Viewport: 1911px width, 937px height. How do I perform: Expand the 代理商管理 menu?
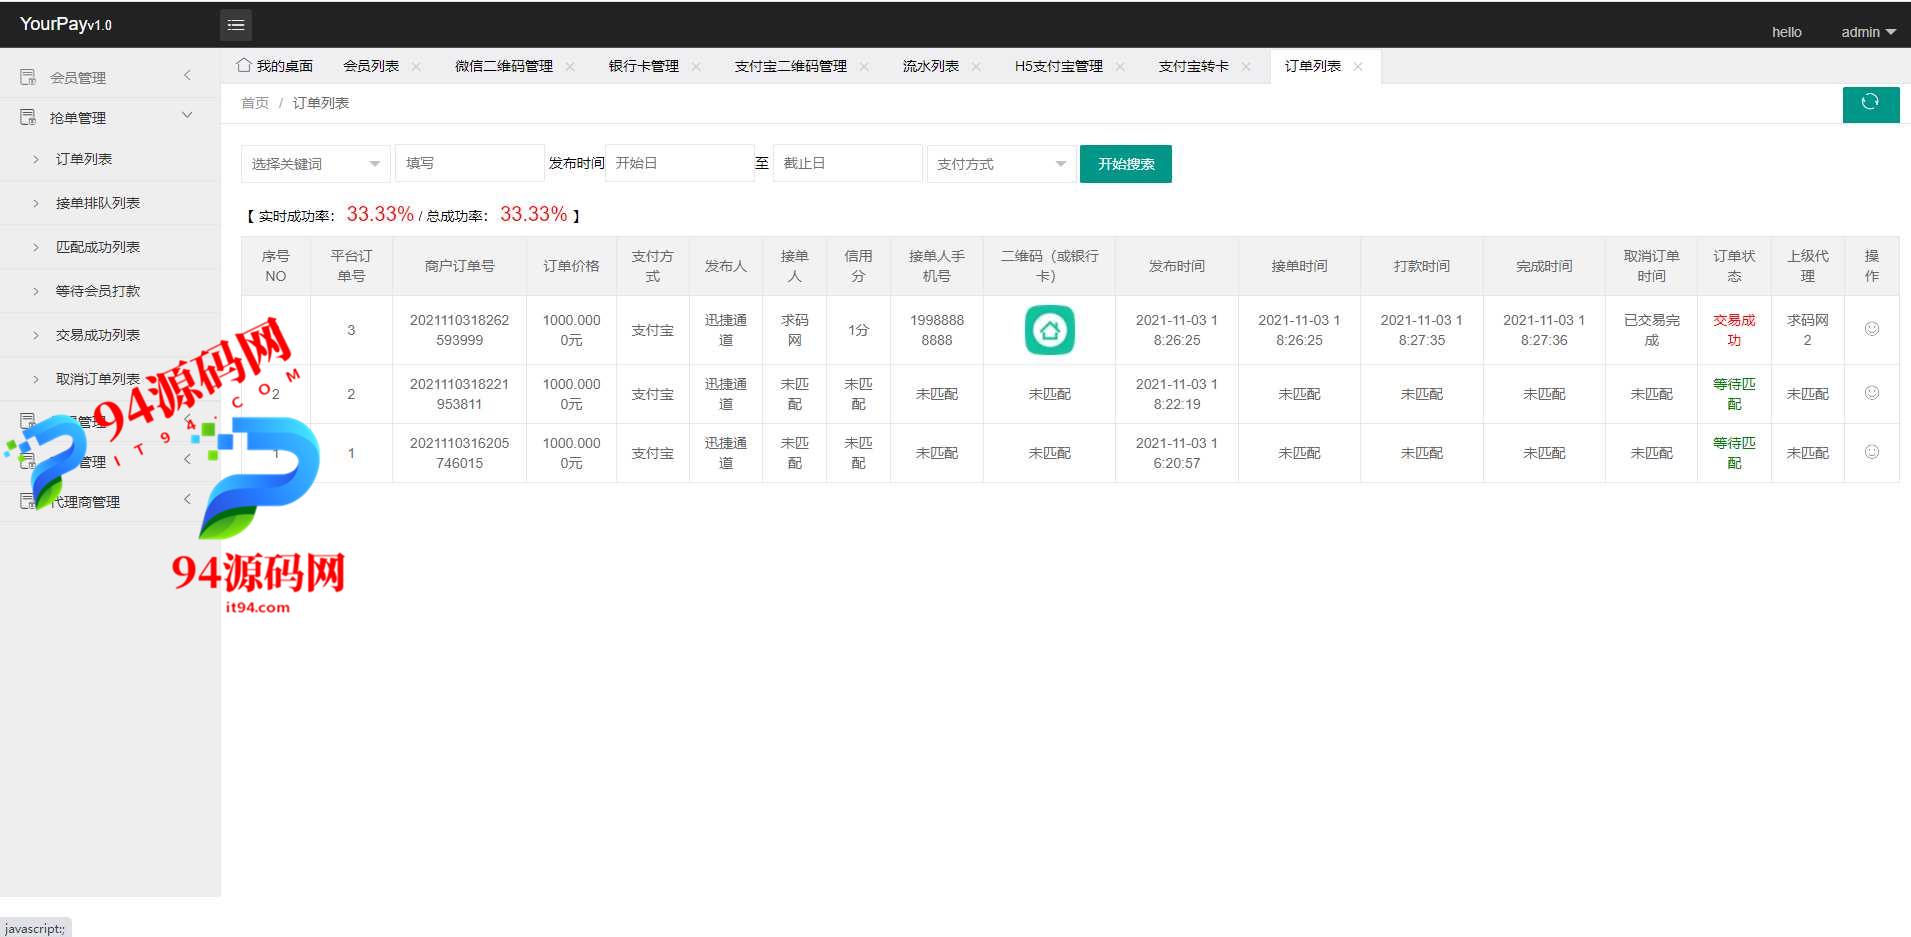[x=110, y=501]
